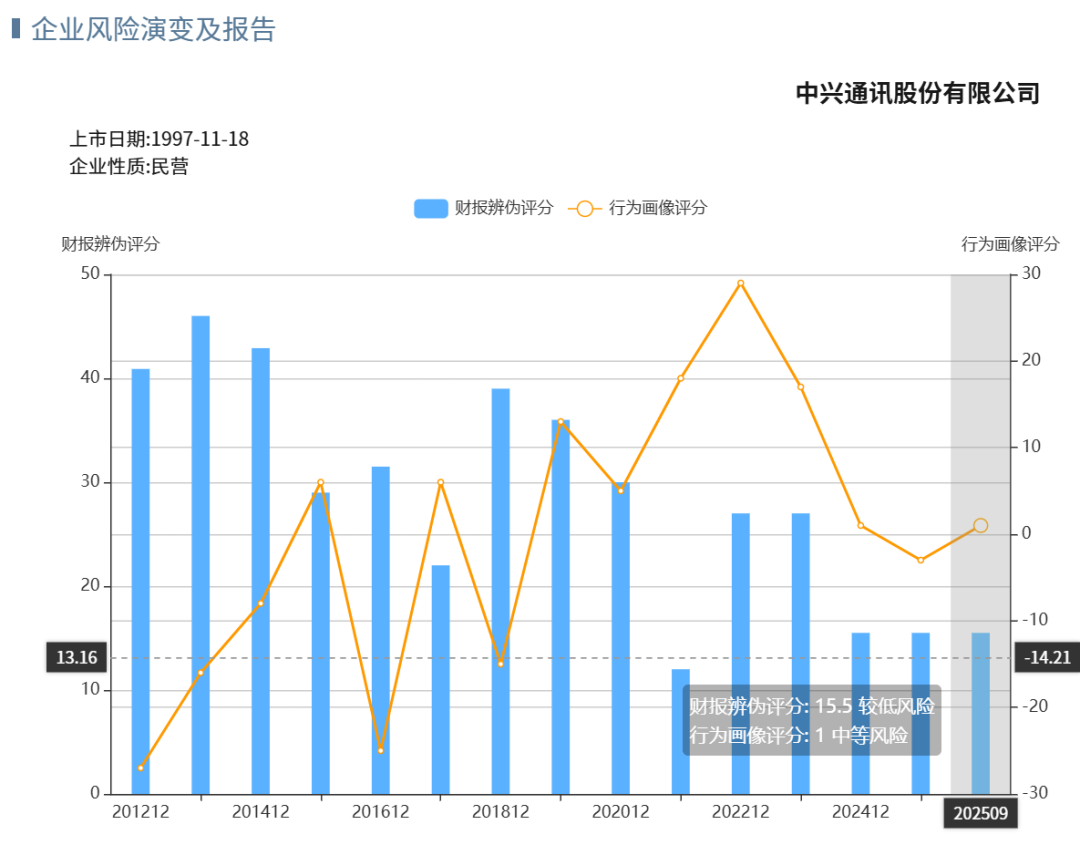
Task: Select the blue bar for 201612
Action: tap(380, 630)
